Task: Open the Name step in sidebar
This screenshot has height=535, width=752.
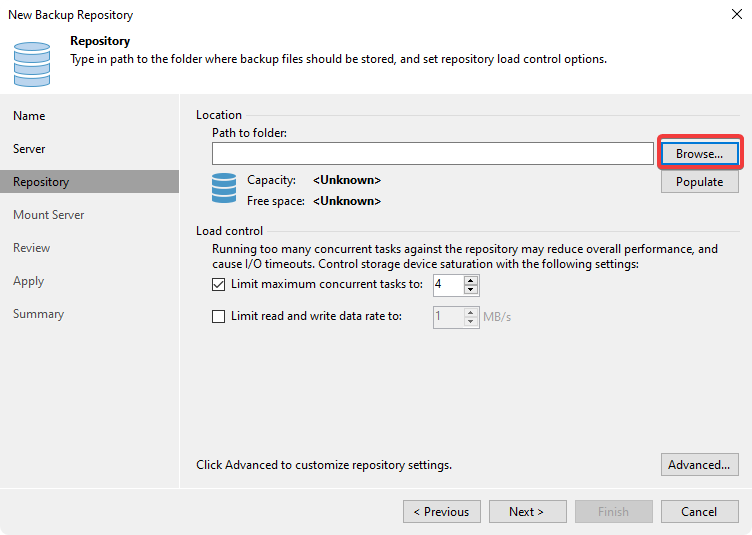Action: click(29, 116)
